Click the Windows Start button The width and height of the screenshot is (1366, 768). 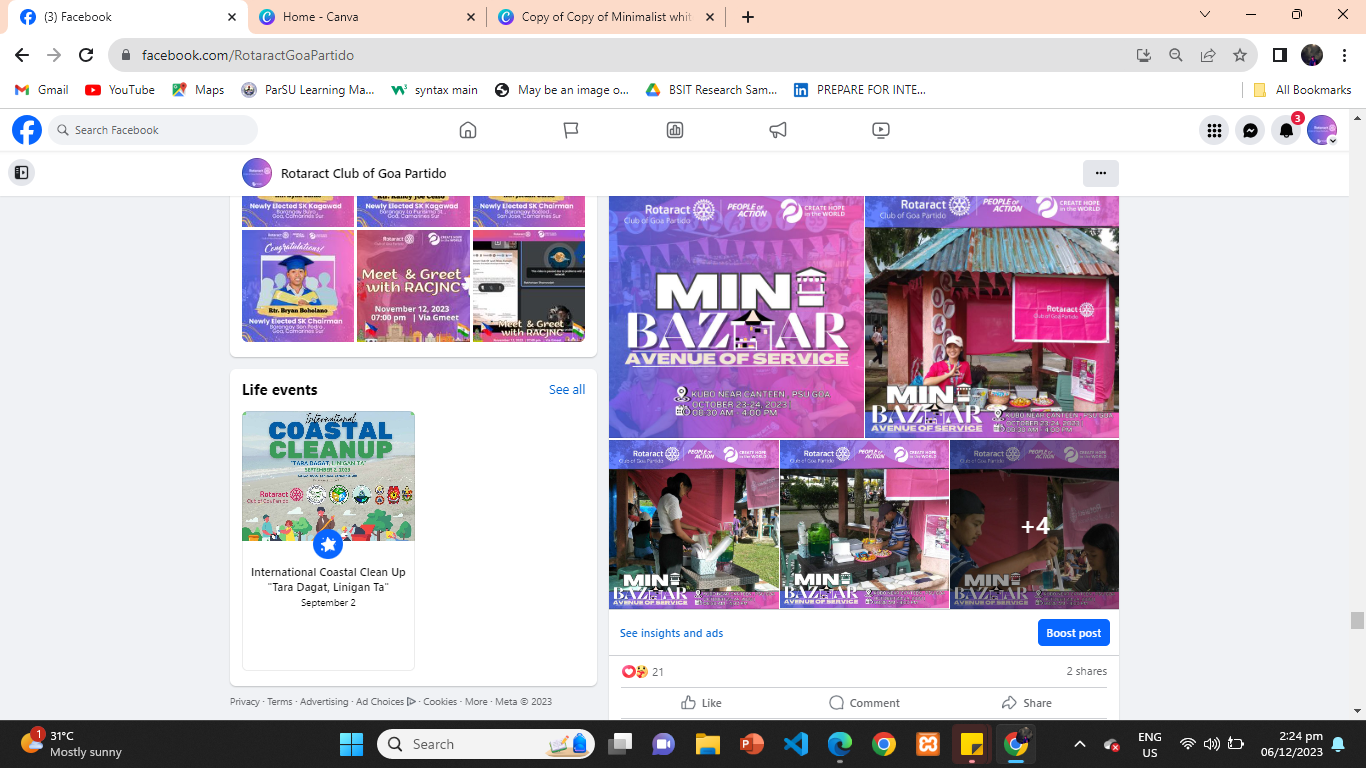click(351, 744)
